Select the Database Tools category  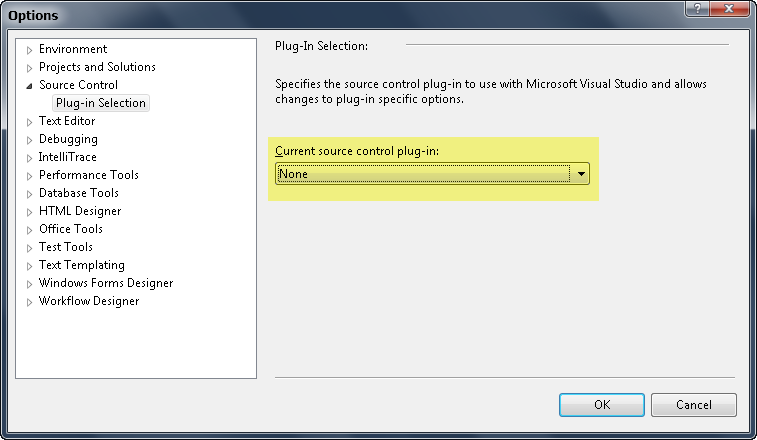[x=79, y=193]
